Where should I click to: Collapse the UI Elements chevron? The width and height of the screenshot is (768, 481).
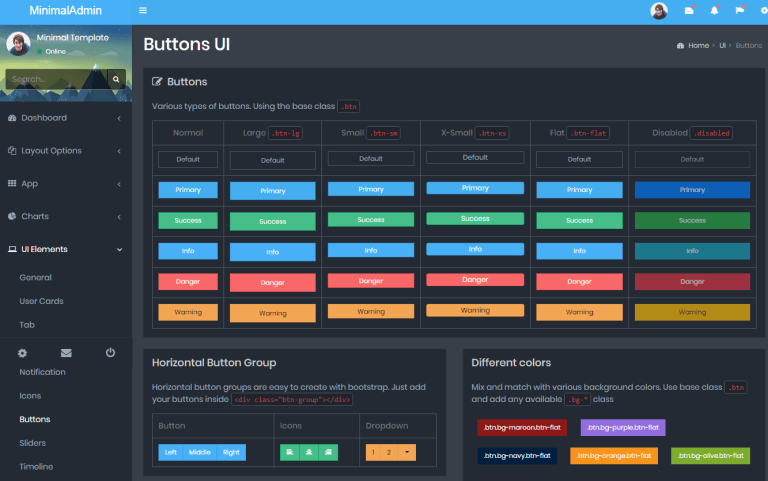point(119,249)
